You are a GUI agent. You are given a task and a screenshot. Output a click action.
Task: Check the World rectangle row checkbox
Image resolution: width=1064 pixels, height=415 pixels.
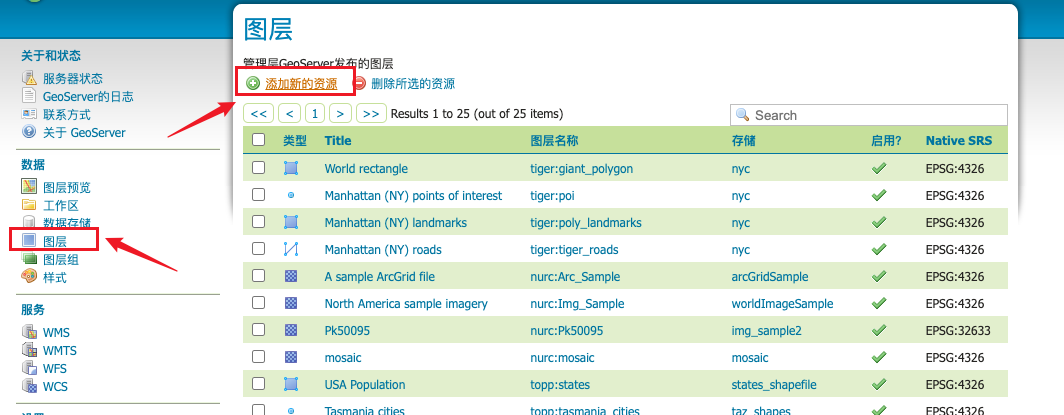(x=259, y=167)
